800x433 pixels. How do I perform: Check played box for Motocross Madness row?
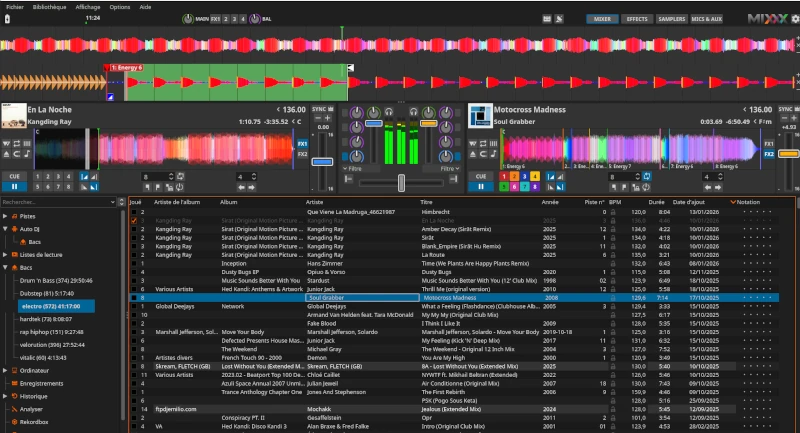pos(134,298)
